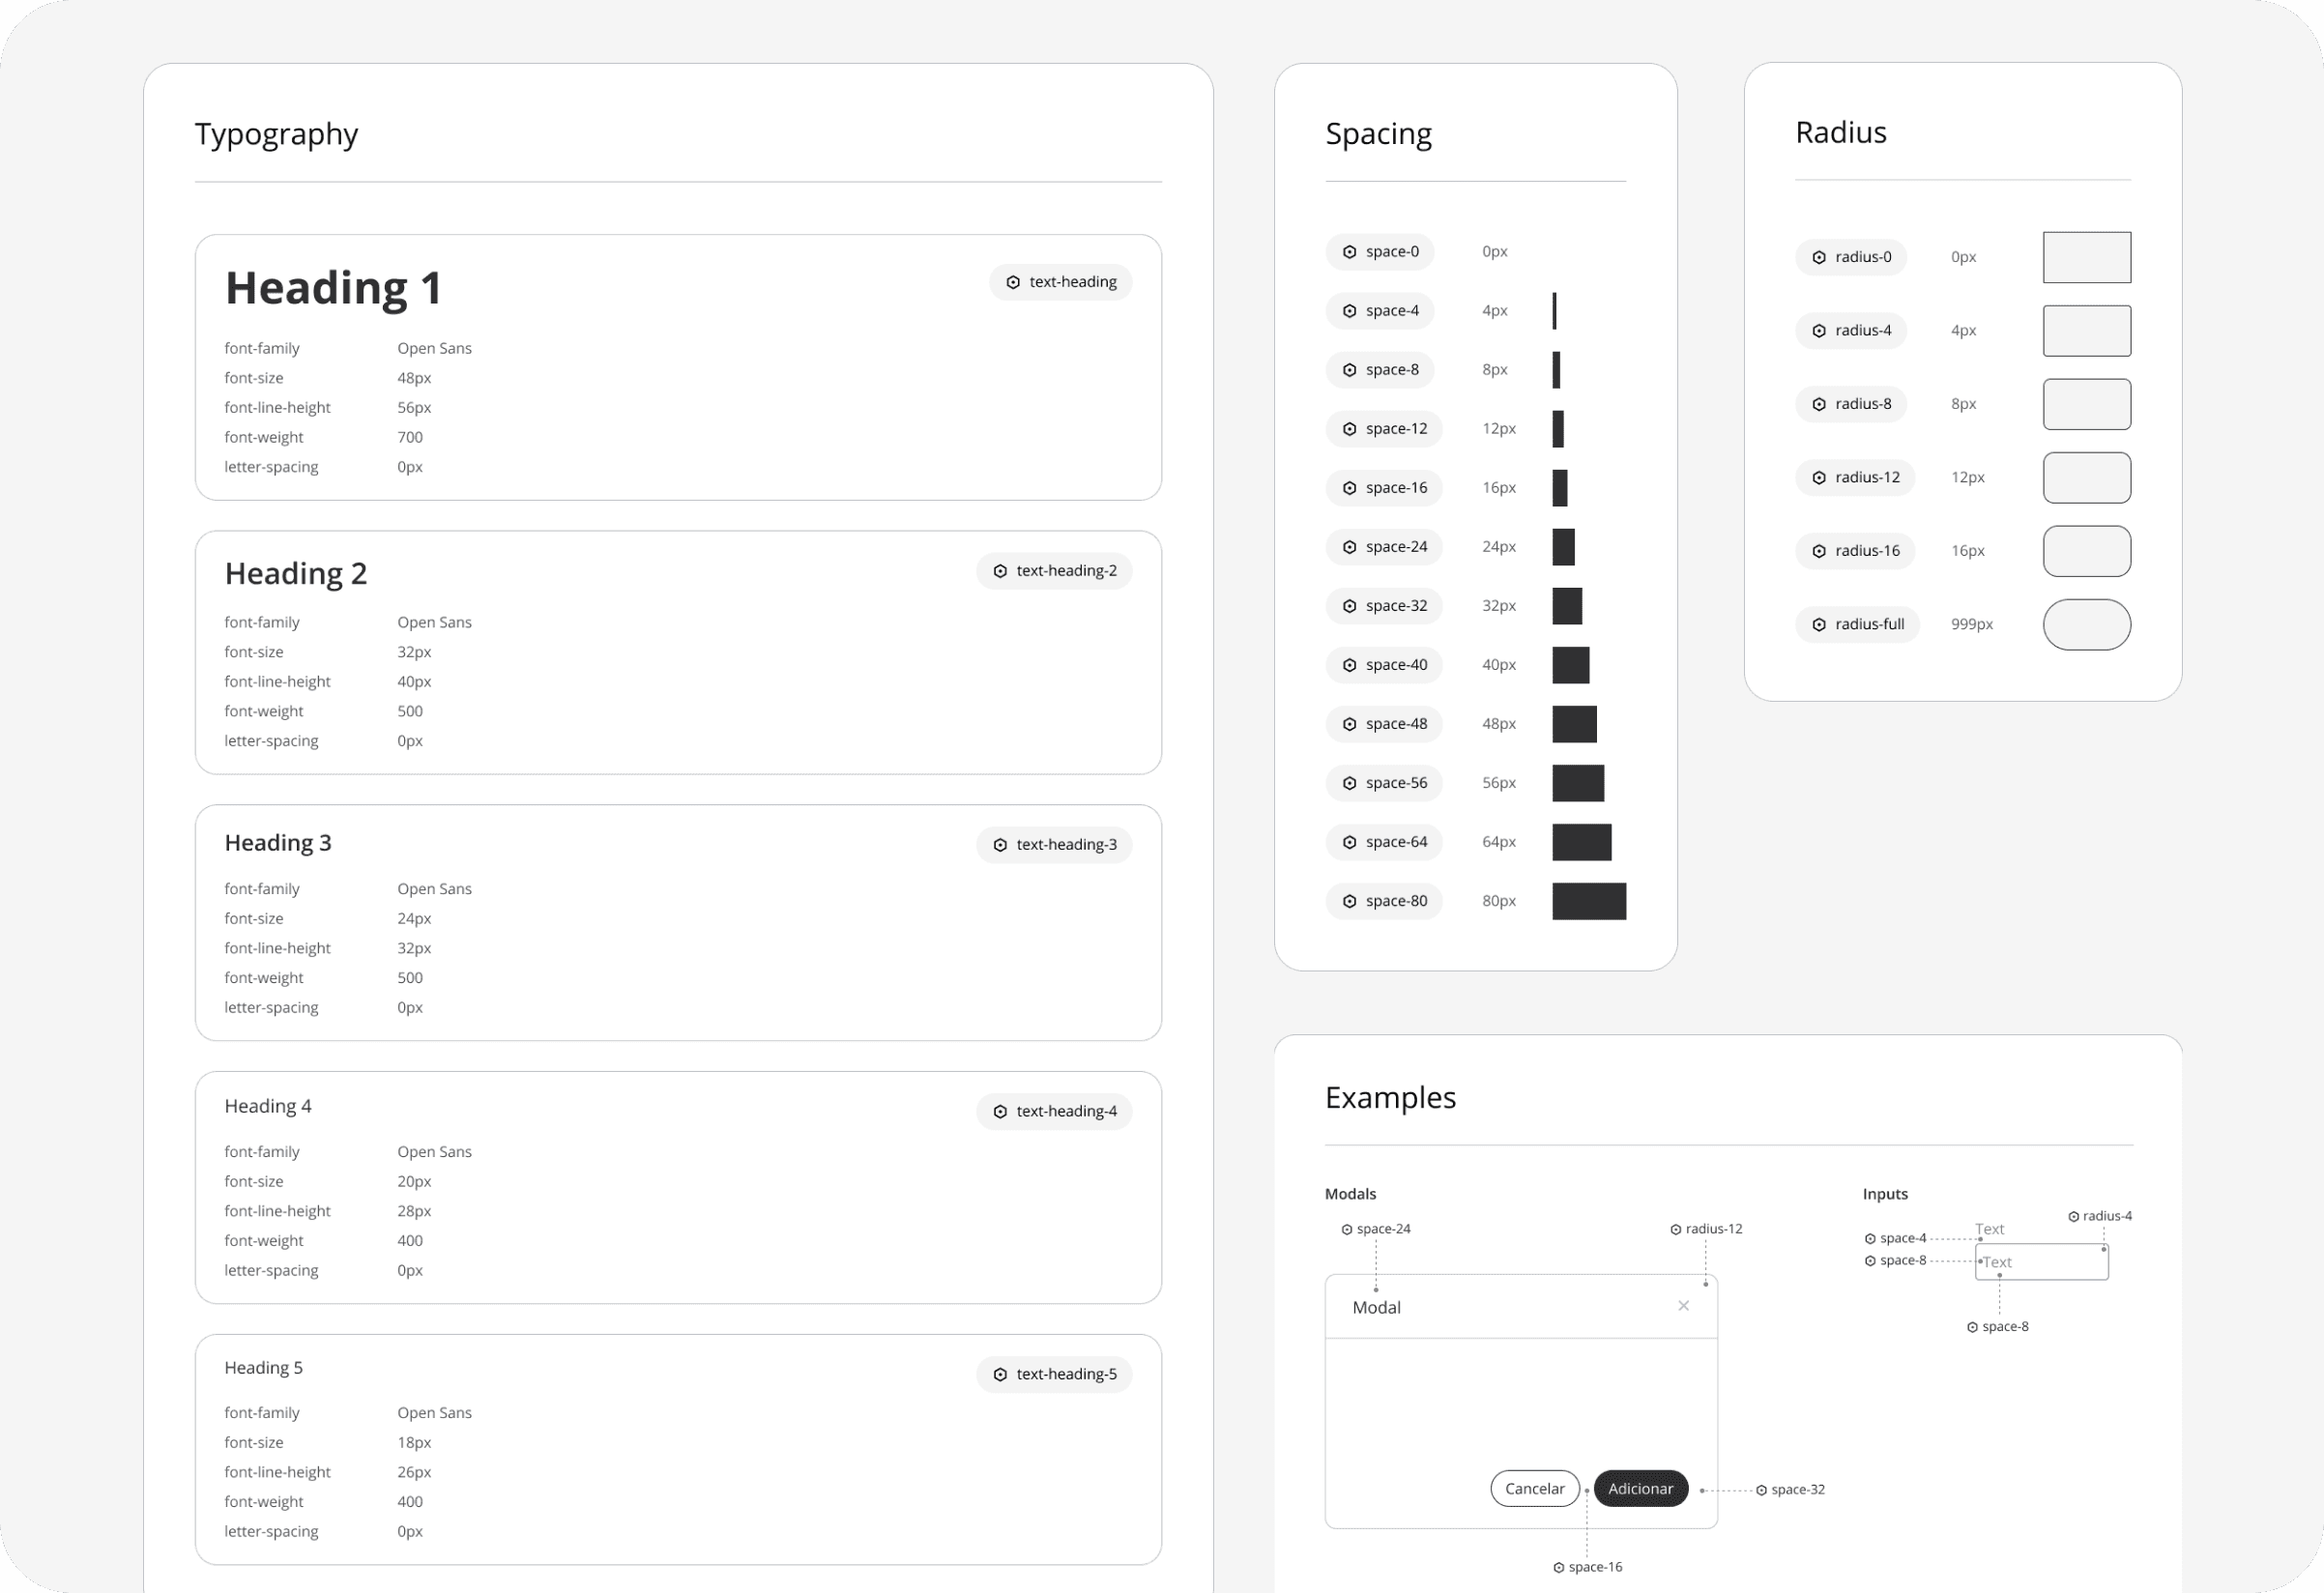Click the Cancelar button in the Modal
2324x1593 pixels.
pyautogui.click(x=1534, y=1488)
